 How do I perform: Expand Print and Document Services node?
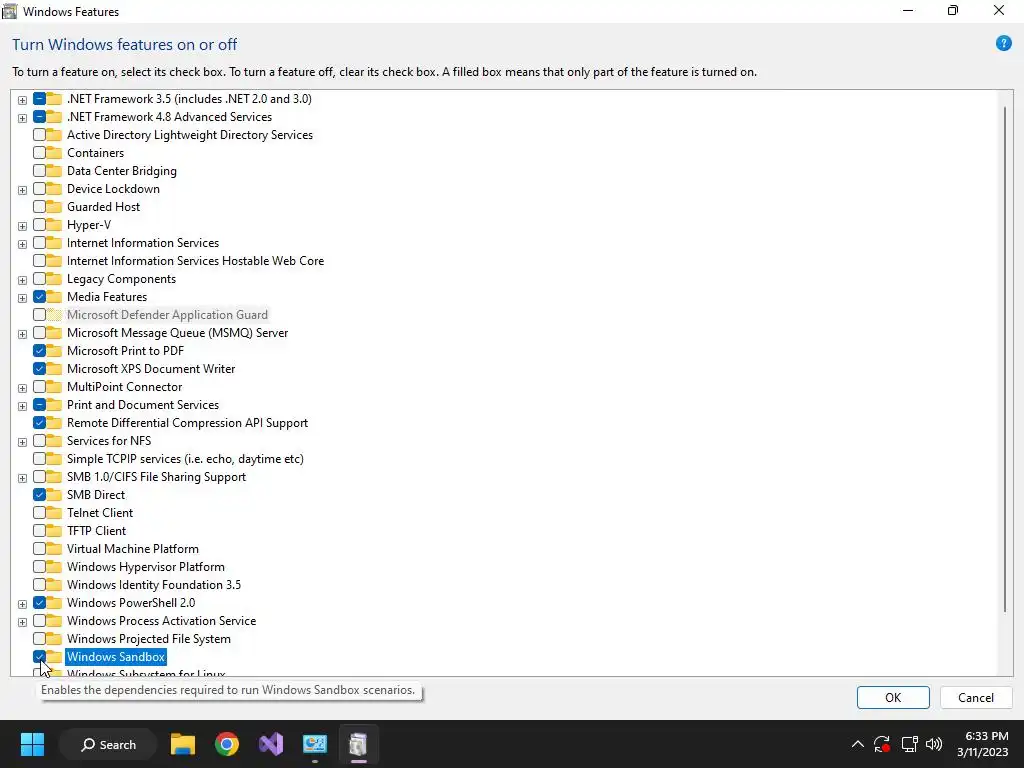point(22,406)
